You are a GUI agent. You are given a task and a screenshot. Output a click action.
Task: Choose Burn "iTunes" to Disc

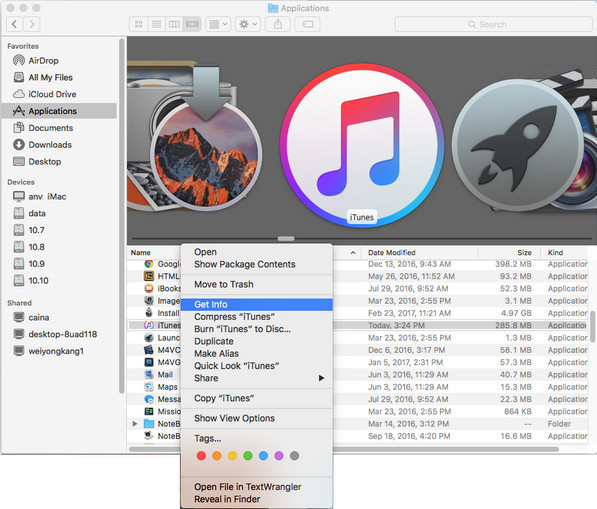(257, 329)
